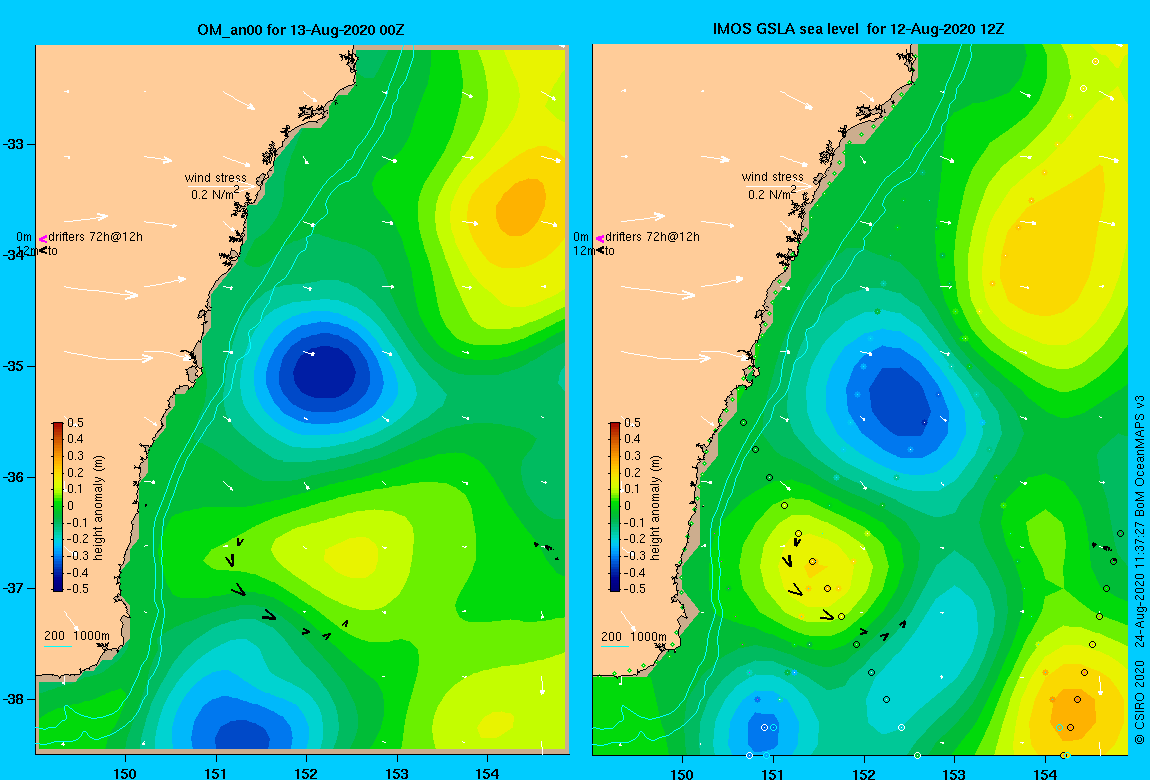Image resolution: width=1150 pixels, height=780 pixels.
Task: Click the magenta 0m drifter arrow in OM_an00 legend
Action: tap(43, 238)
